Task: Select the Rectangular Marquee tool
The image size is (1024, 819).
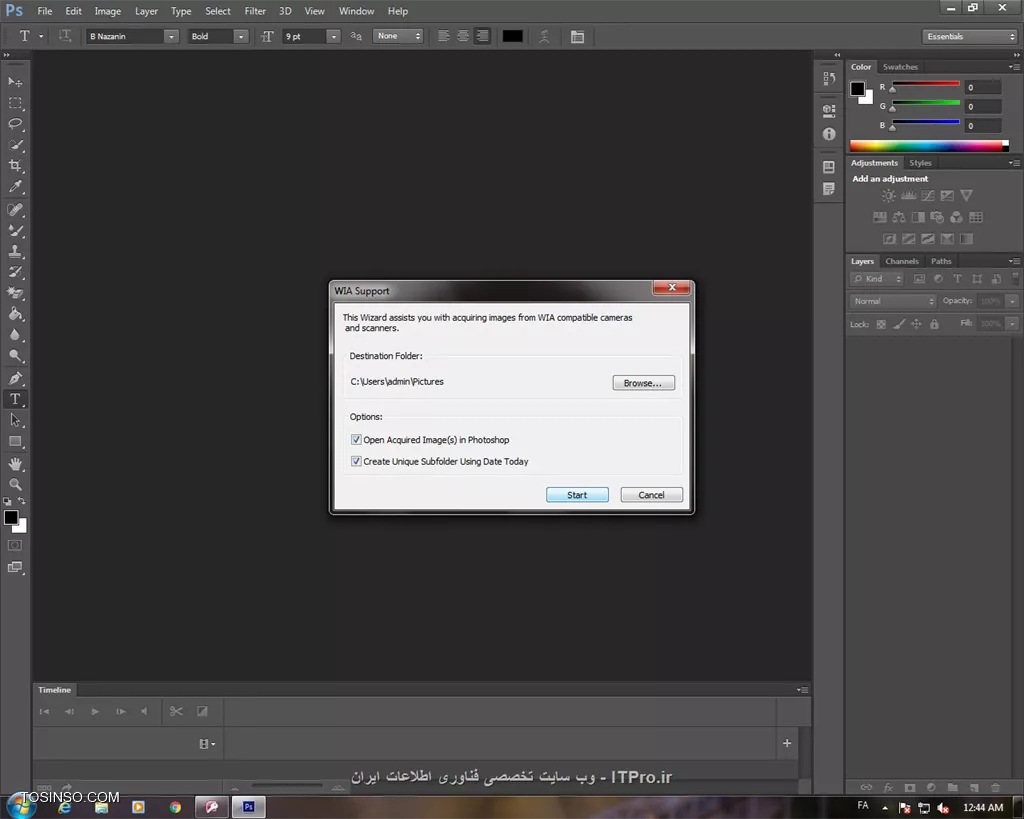Action: (15, 103)
